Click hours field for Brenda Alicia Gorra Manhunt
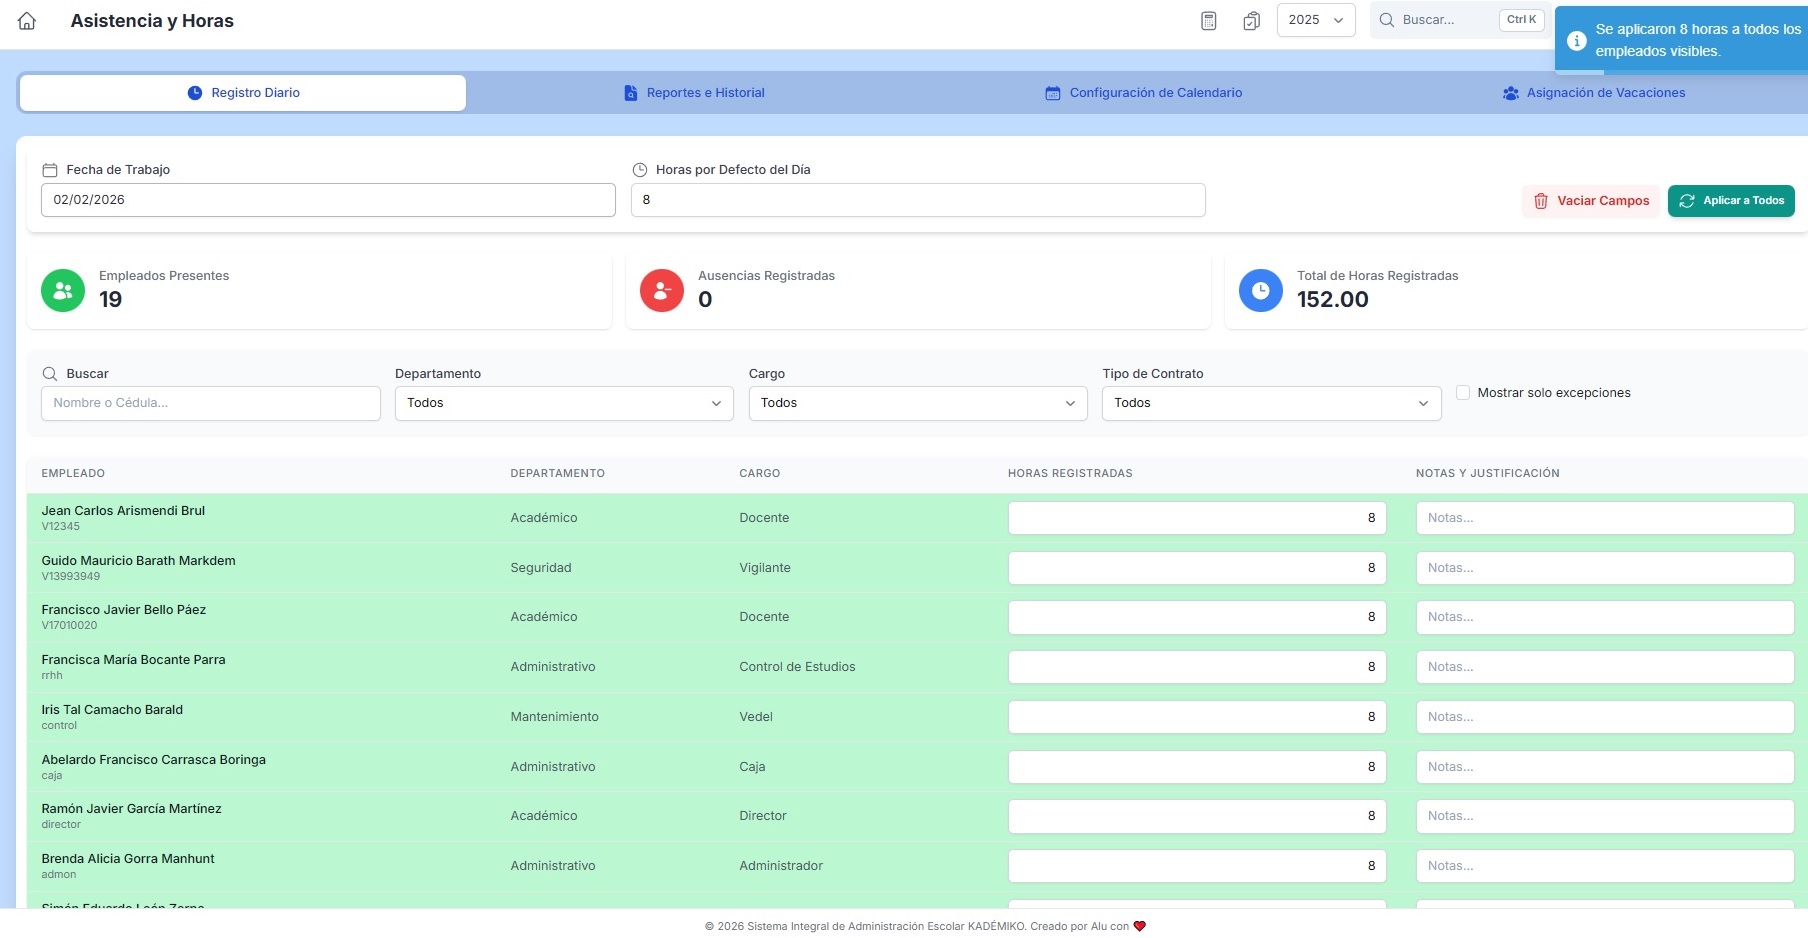The height and width of the screenshot is (938, 1808). (1197, 866)
